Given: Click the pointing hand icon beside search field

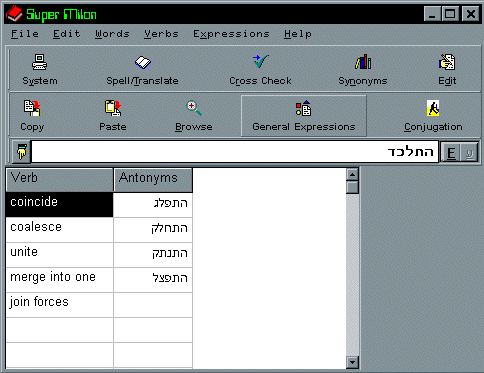Looking at the screenshot, I should pyautogui.click(x=21, y=152).
